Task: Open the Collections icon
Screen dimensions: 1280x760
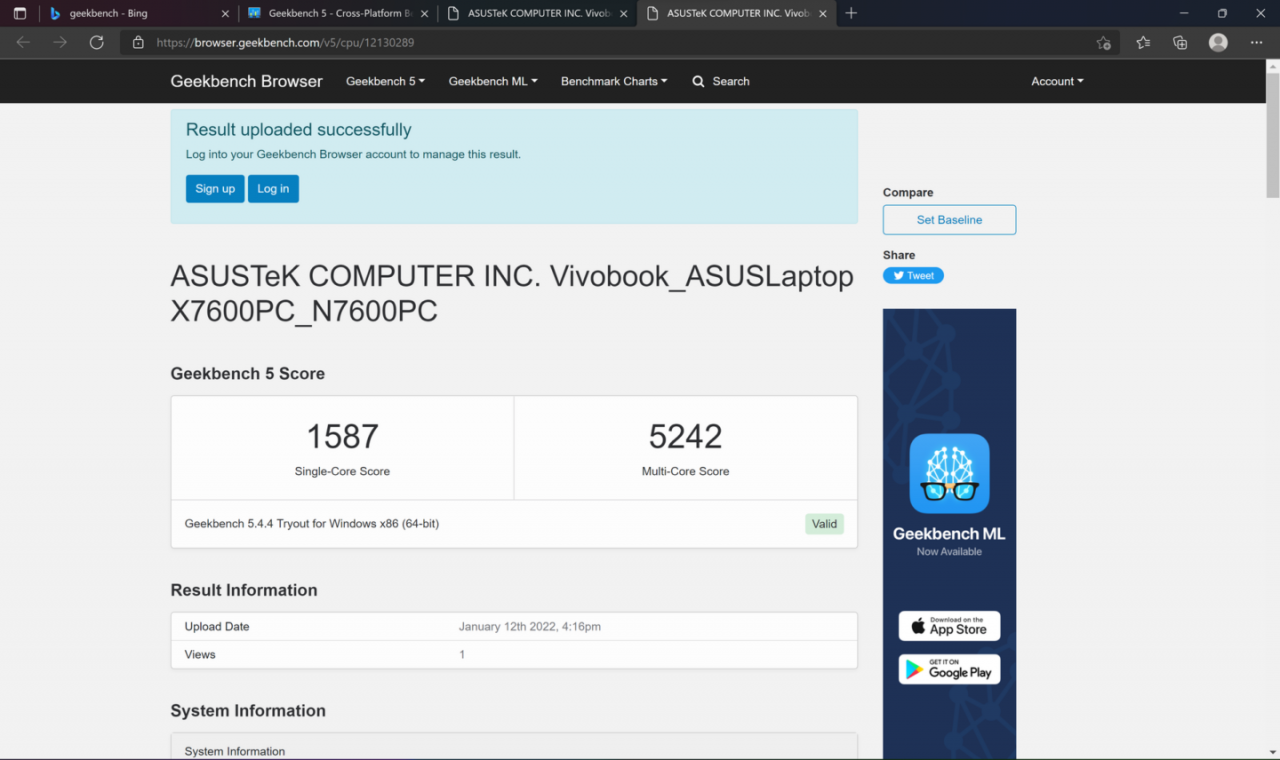Action: coord(1180,43)
